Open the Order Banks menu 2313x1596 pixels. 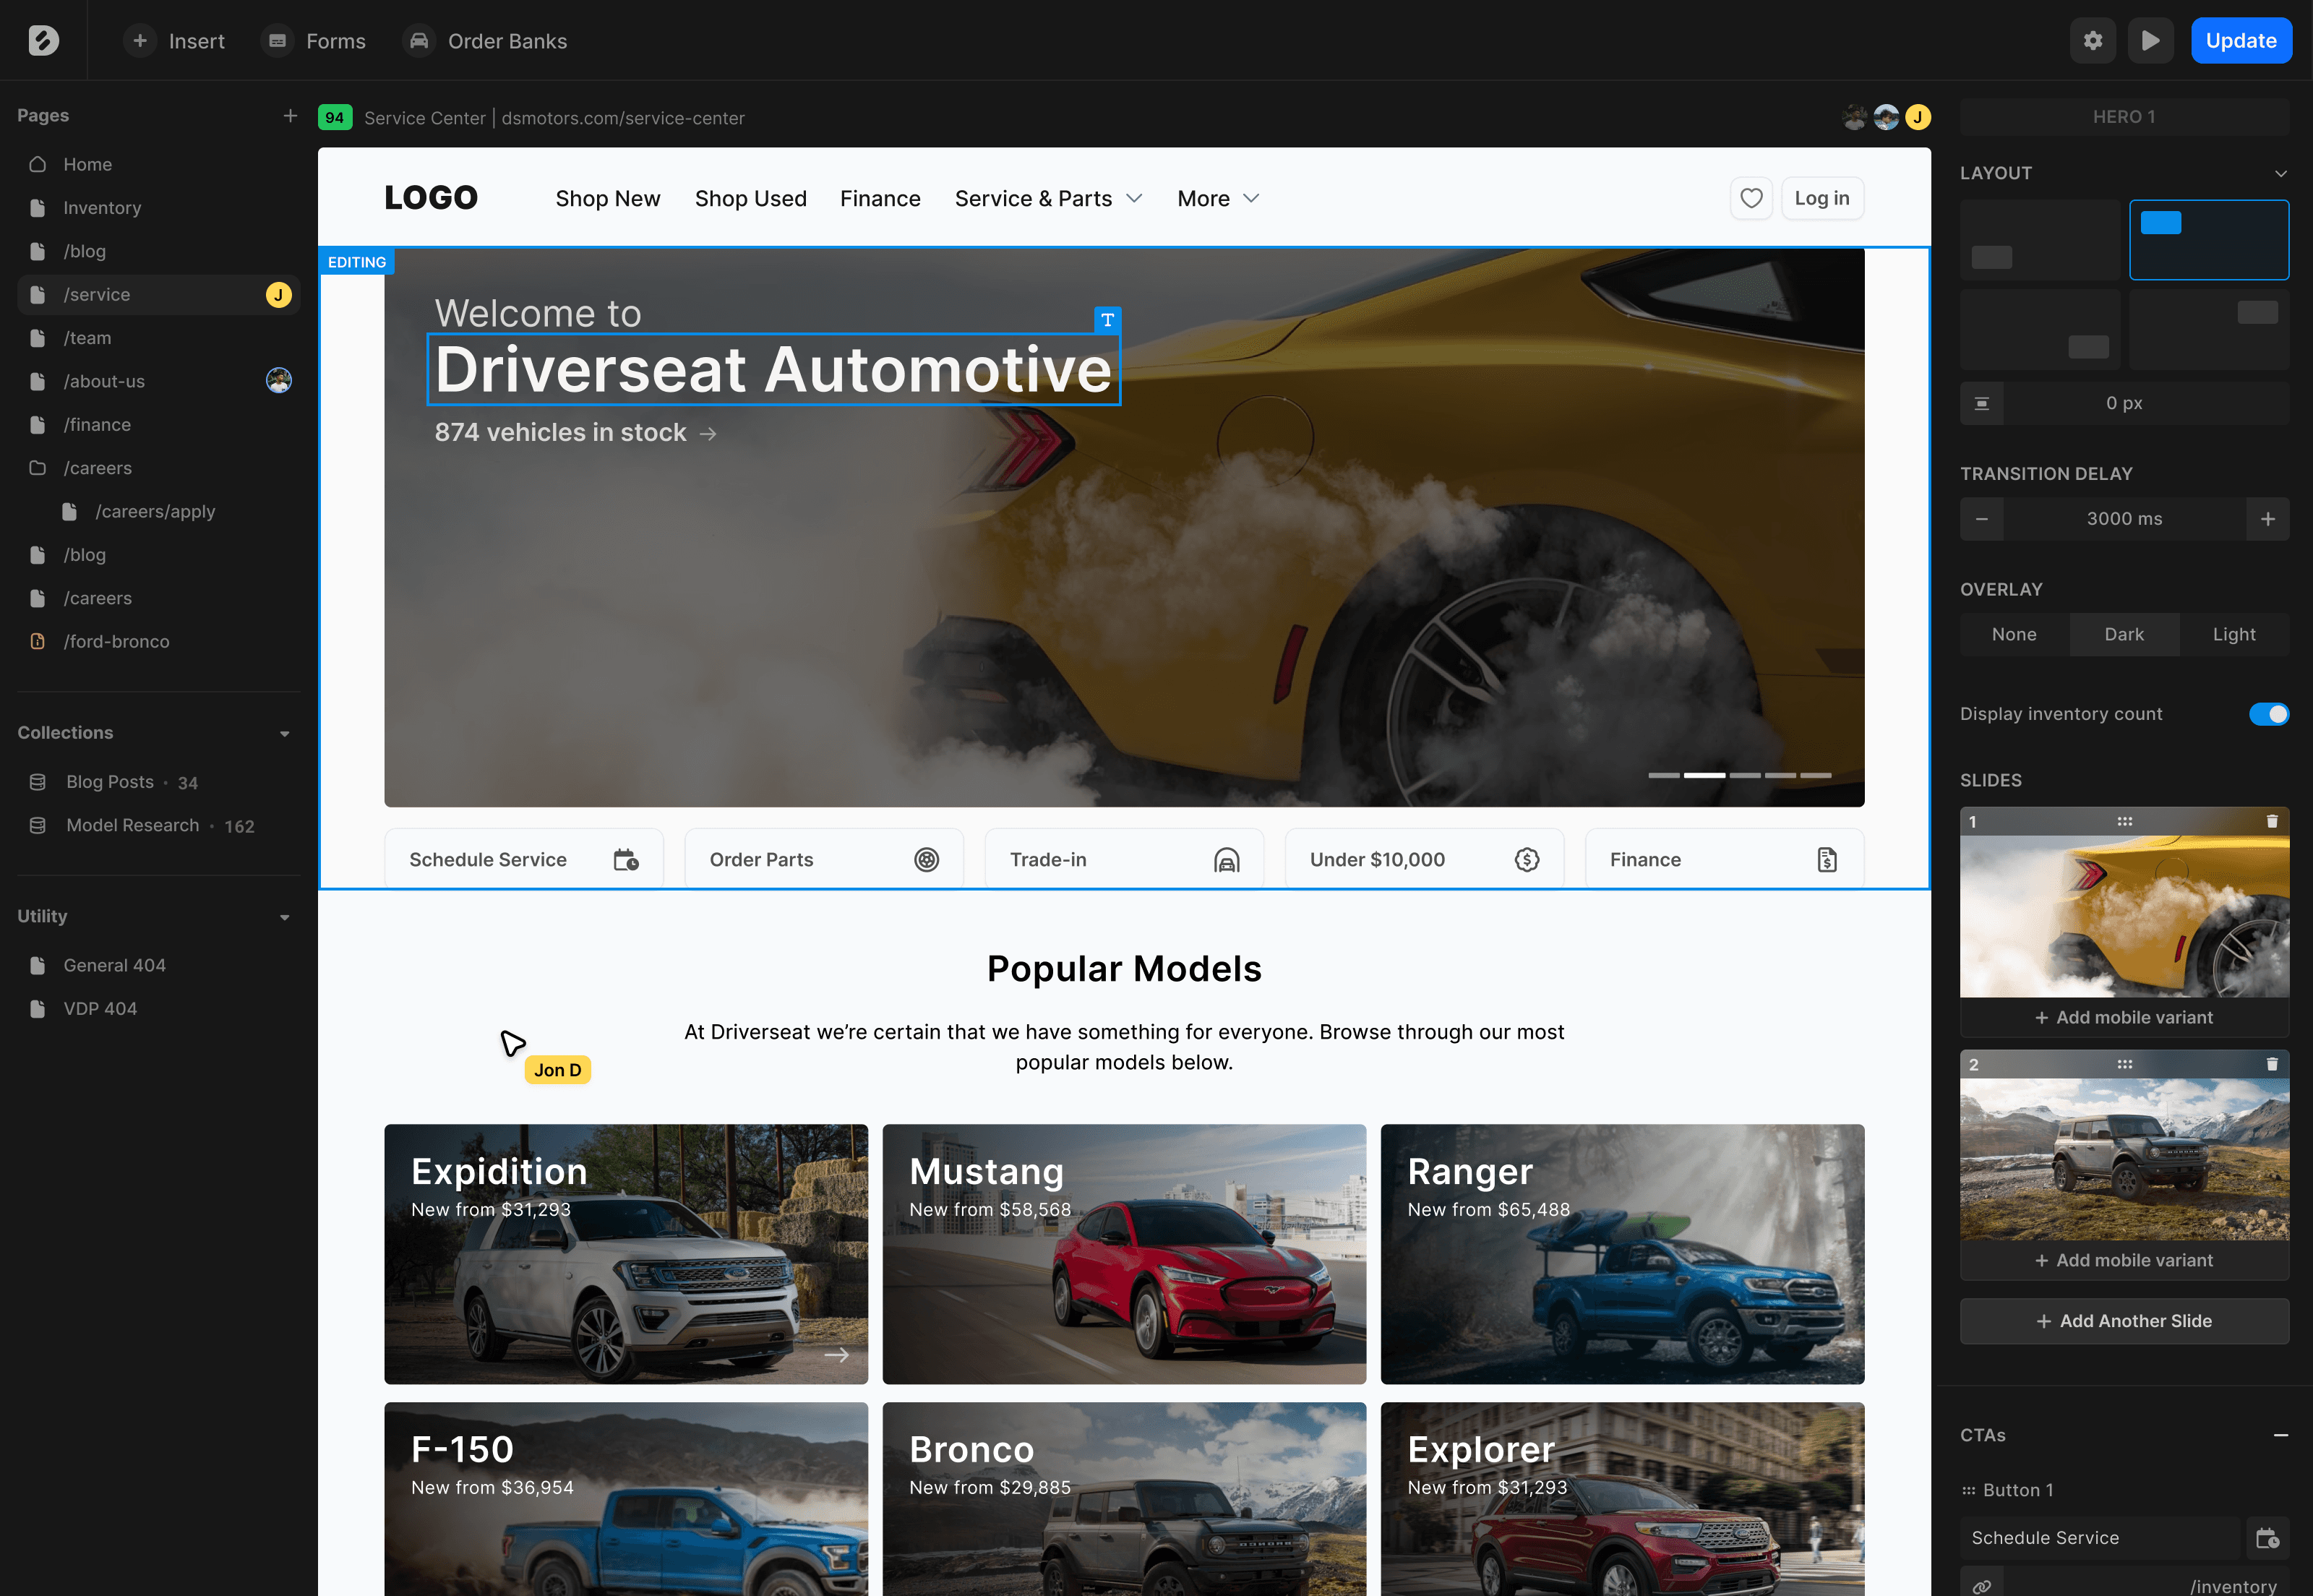pos(486,41)
